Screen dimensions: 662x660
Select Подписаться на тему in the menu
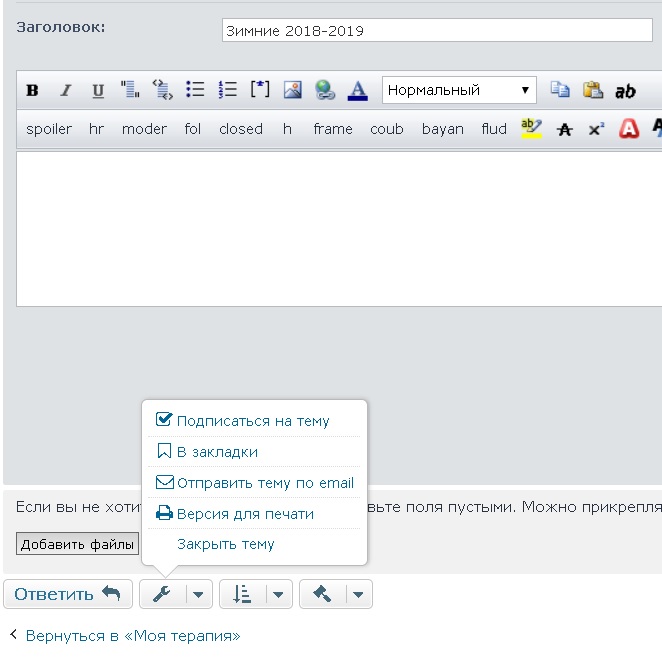click(x=252, y=421)
